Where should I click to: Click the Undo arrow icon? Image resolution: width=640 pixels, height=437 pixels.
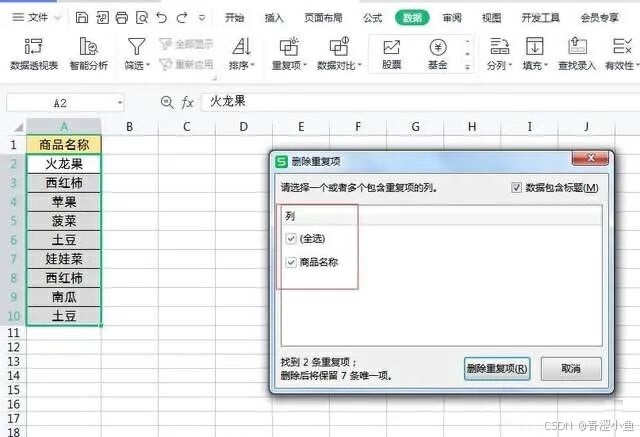162,18
